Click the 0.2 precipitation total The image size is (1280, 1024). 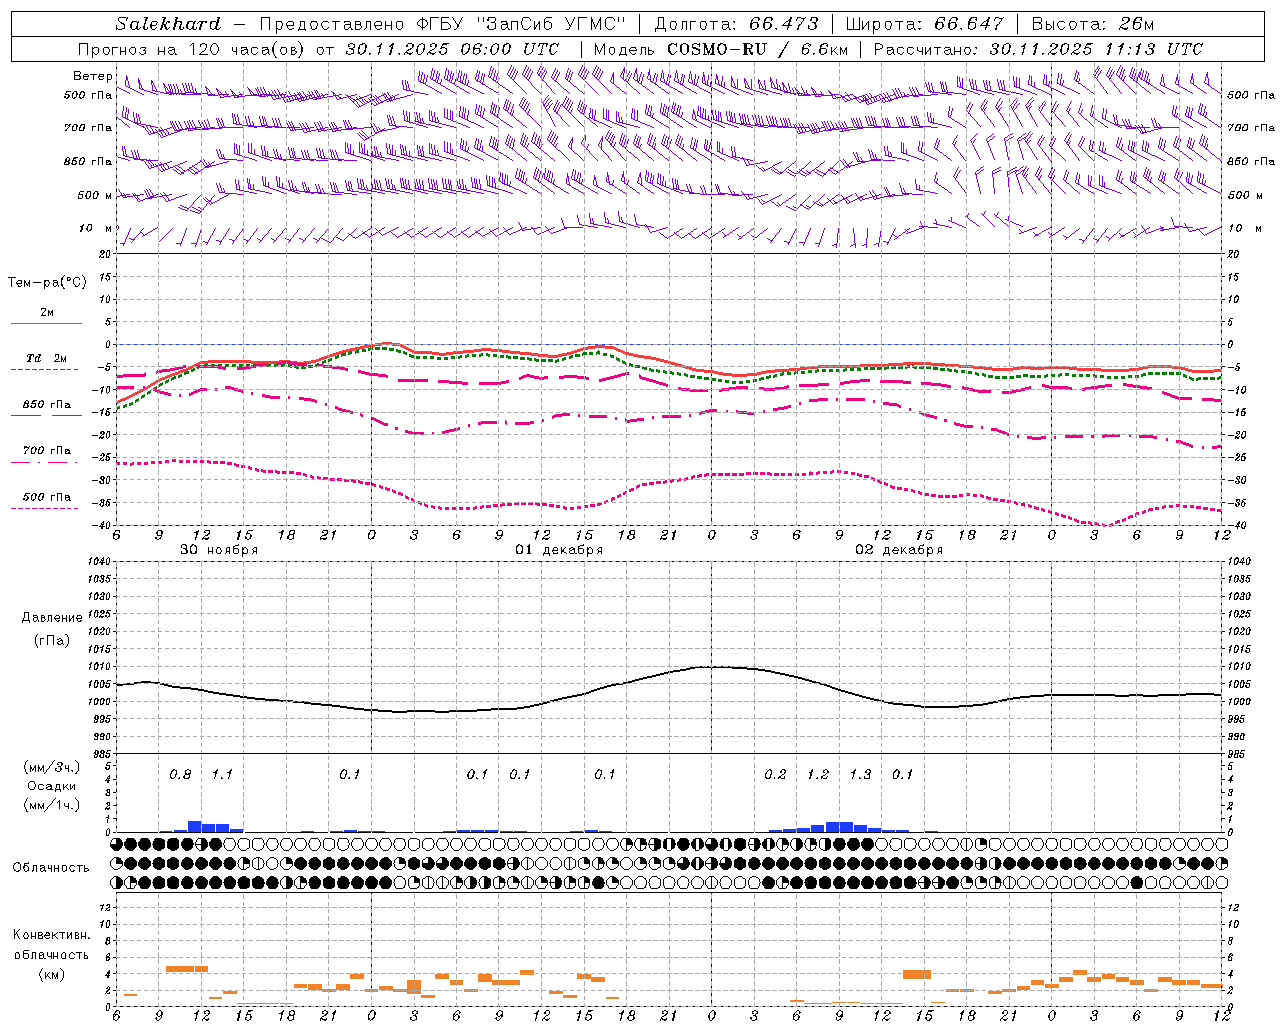[775, 774]
